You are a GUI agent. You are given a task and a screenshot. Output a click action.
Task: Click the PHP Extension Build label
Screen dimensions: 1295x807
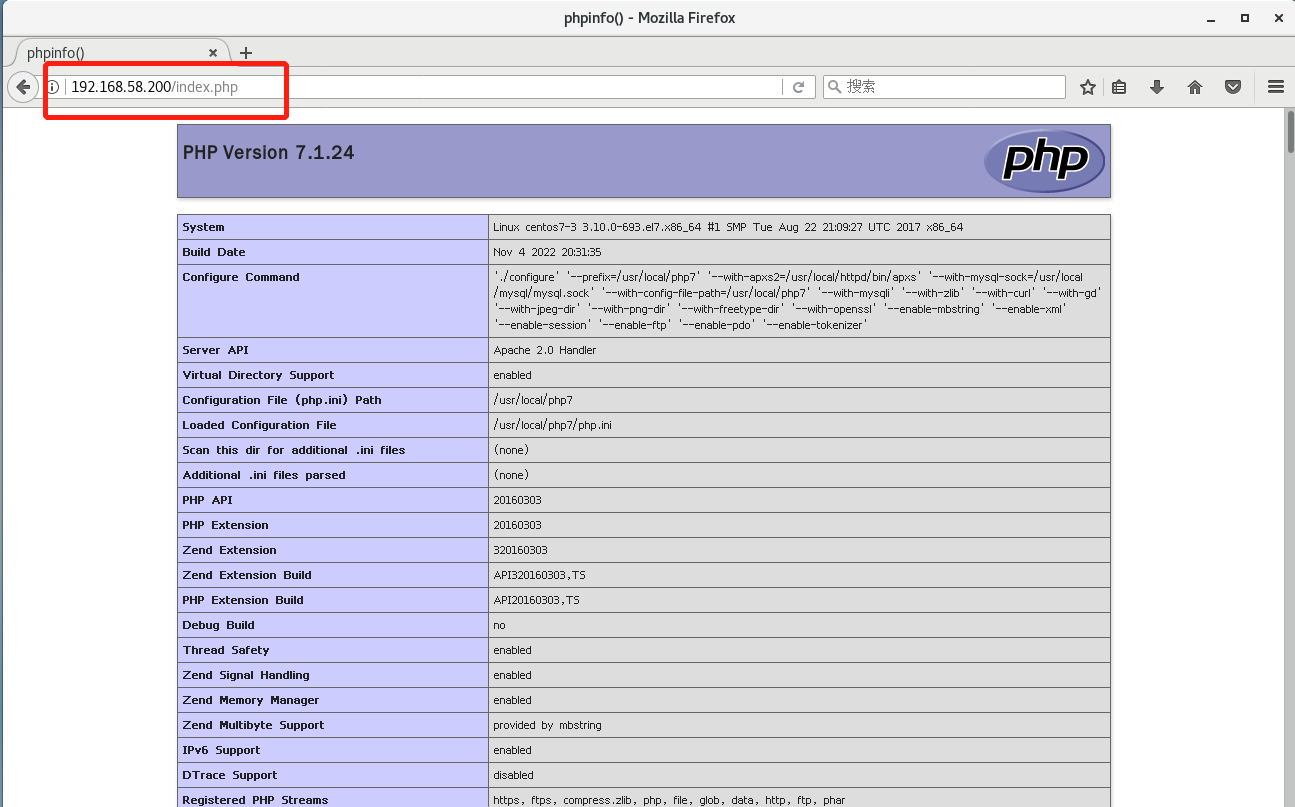pos(243,600)
